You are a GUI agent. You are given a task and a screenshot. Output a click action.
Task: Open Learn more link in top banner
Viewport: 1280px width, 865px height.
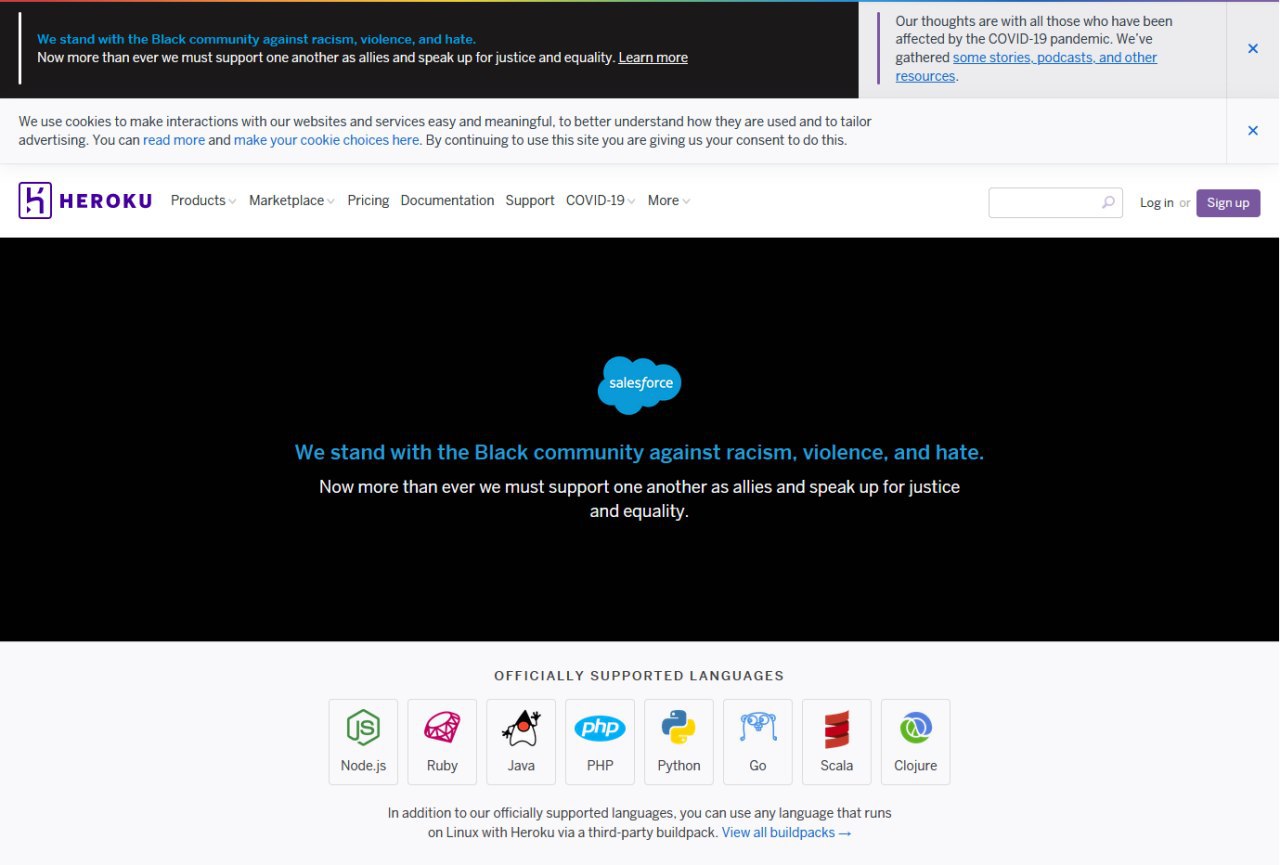pos(653,57)
